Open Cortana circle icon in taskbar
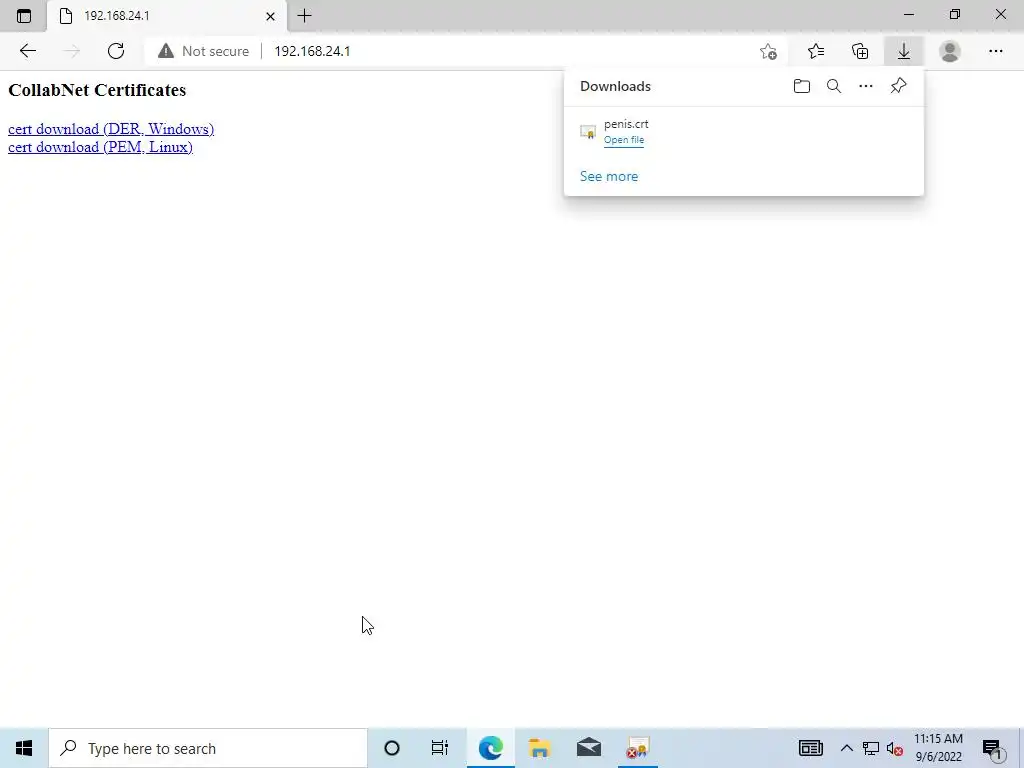Viewport: 1024px width, 768px height. coord(392,748)
